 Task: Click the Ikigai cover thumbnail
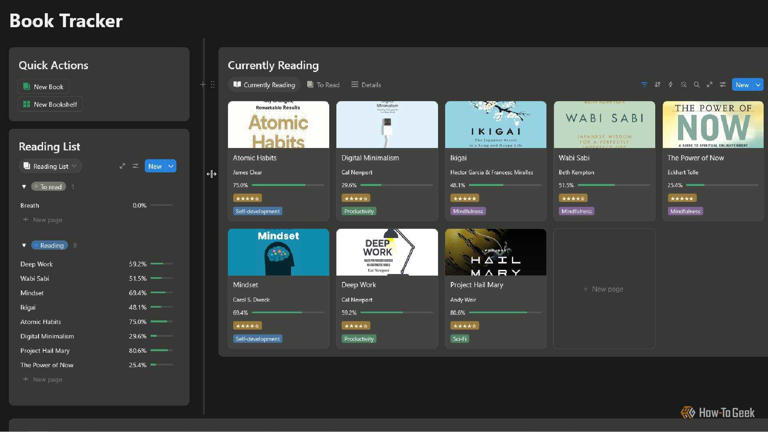[496, 124]
